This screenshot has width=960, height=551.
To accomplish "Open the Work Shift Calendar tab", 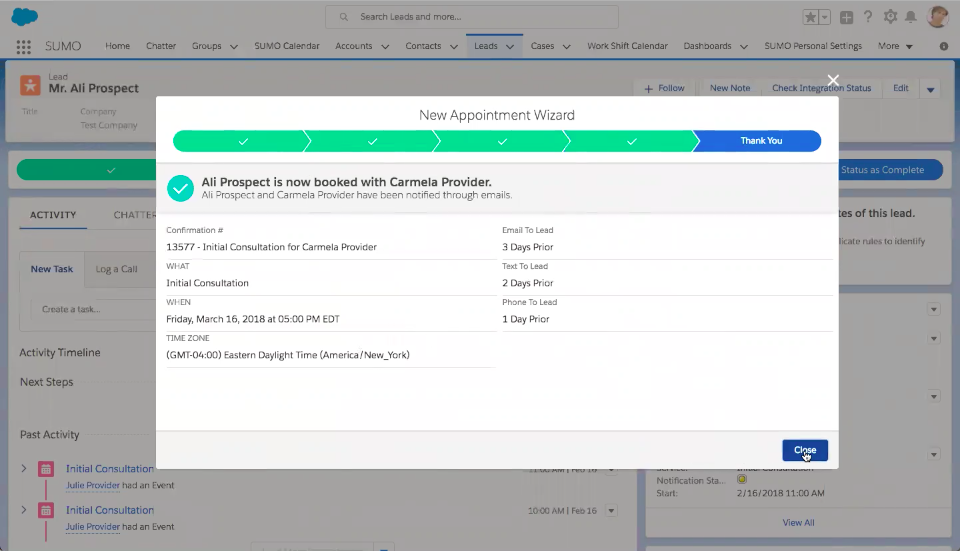I will [x=627, y=46].
